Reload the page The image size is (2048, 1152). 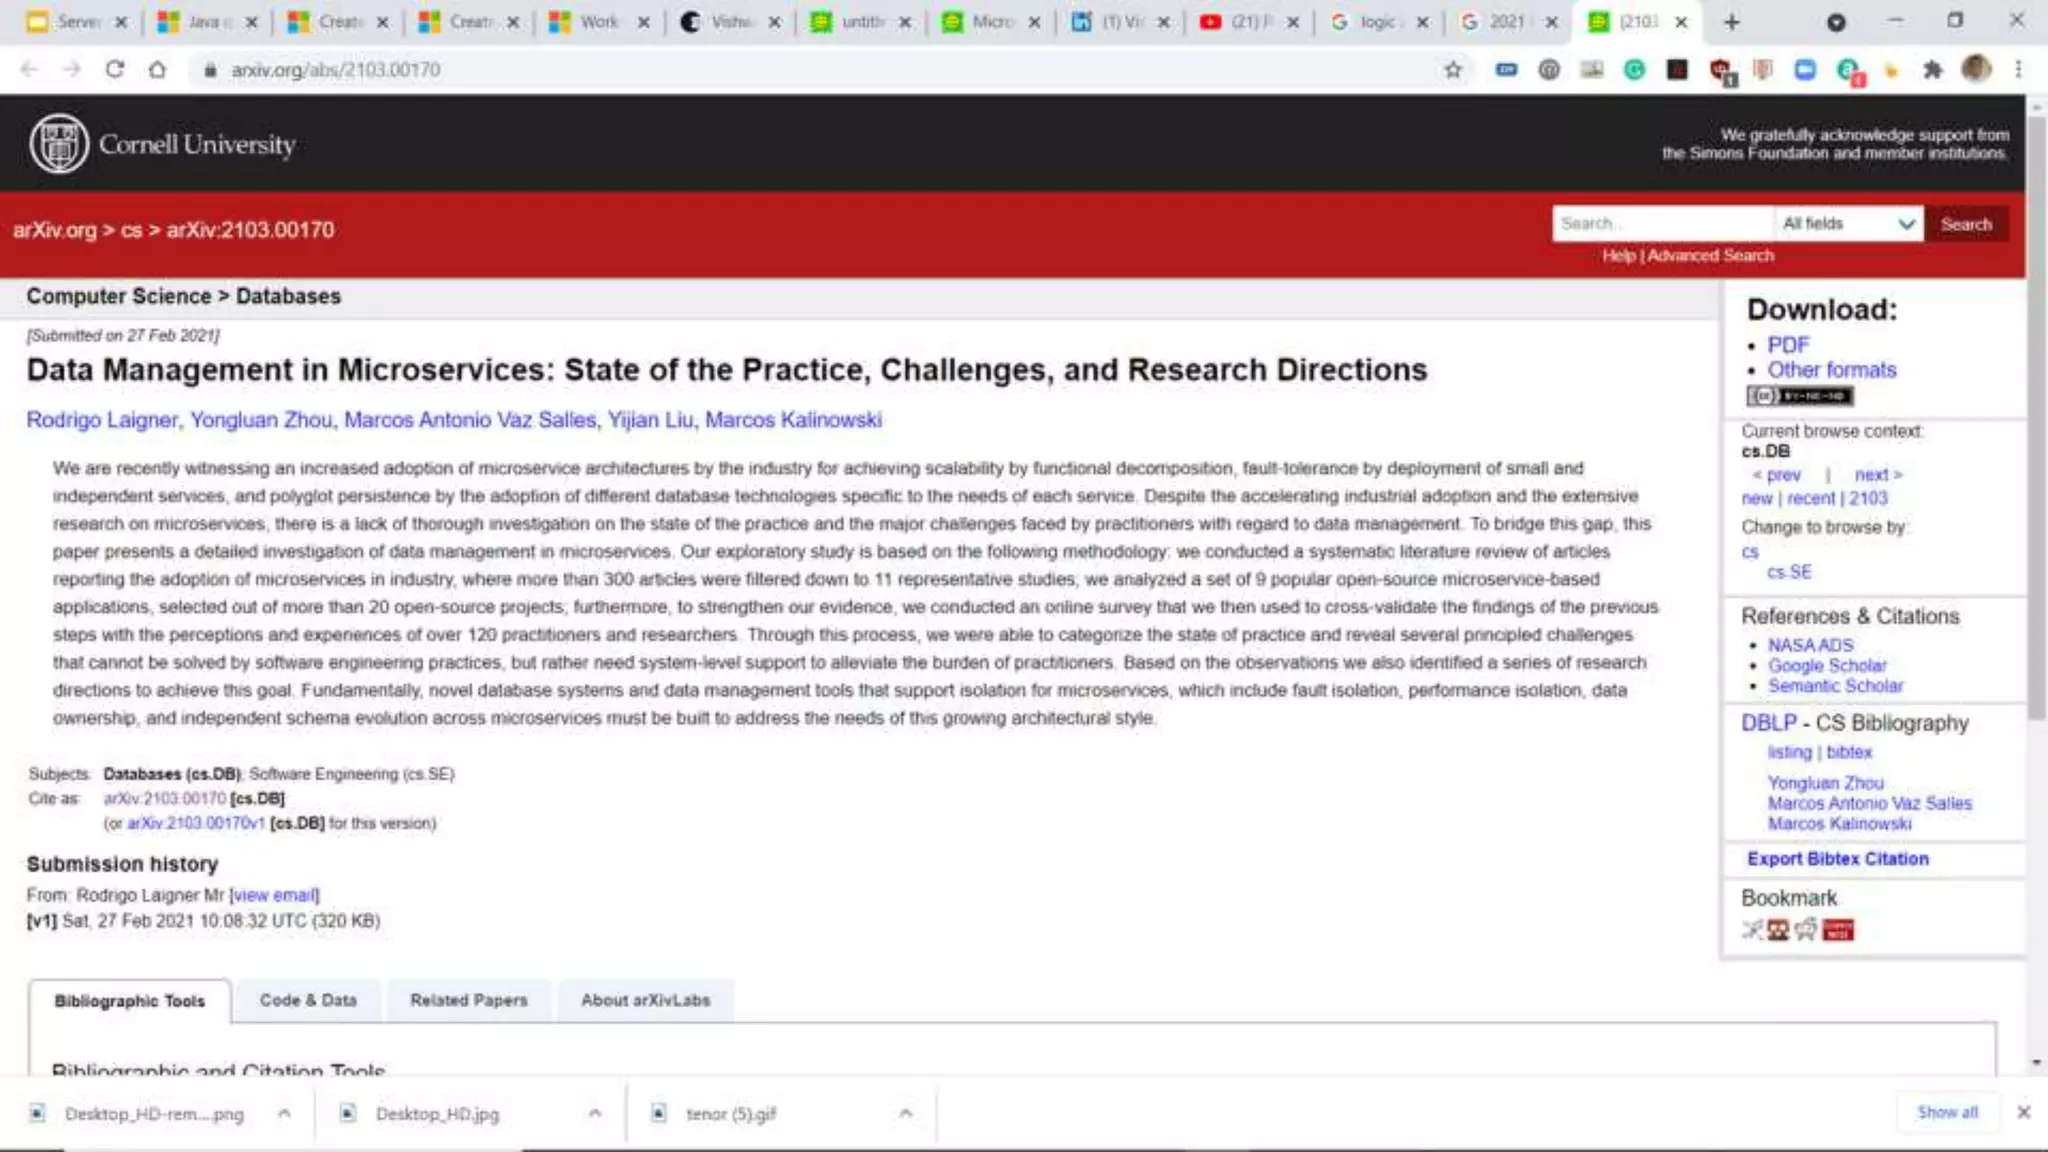coord(115,70)
